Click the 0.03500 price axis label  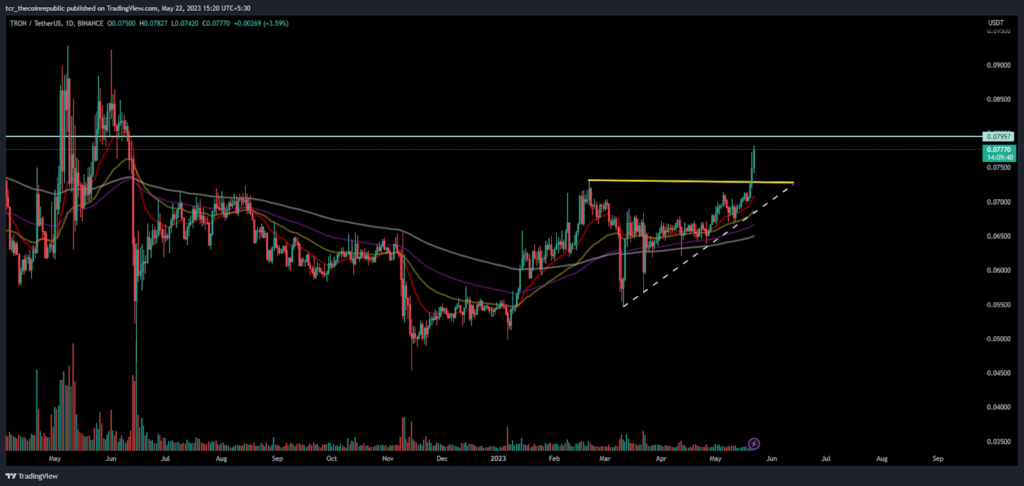click(x=997, y=442)
